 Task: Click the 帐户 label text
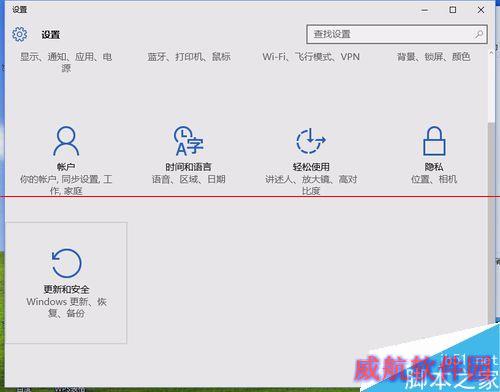pyautogui.click(x=66, y=167)
